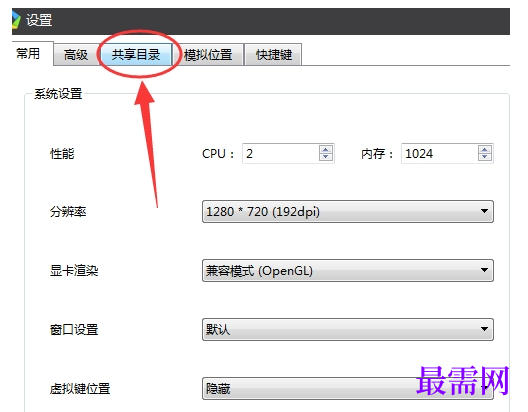Screen dimensions: 528x412
Task: Click the 虚拟键位置 label
Action: pos(80,389)
